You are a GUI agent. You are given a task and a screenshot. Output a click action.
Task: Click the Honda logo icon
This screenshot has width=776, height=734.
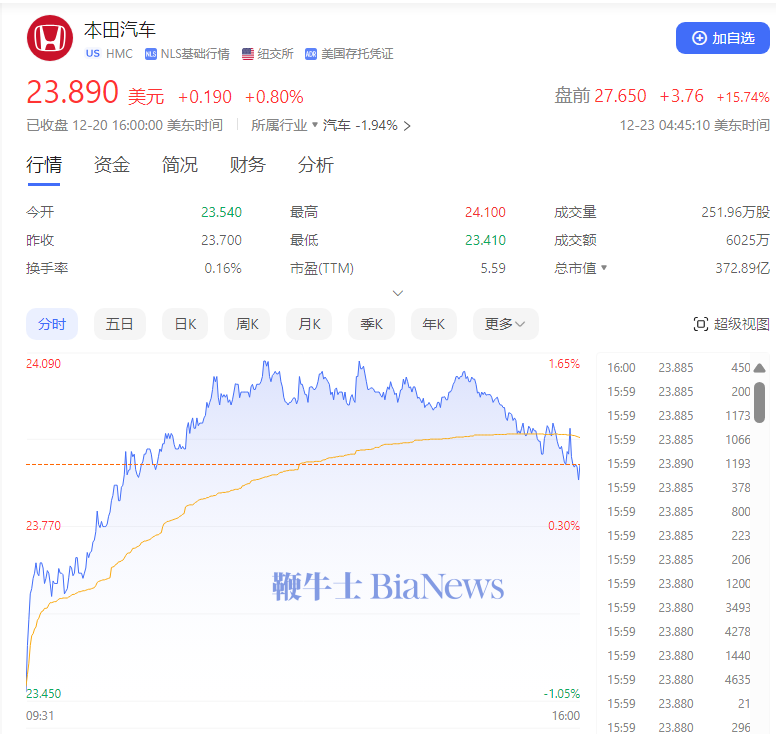tap(49, 38)
